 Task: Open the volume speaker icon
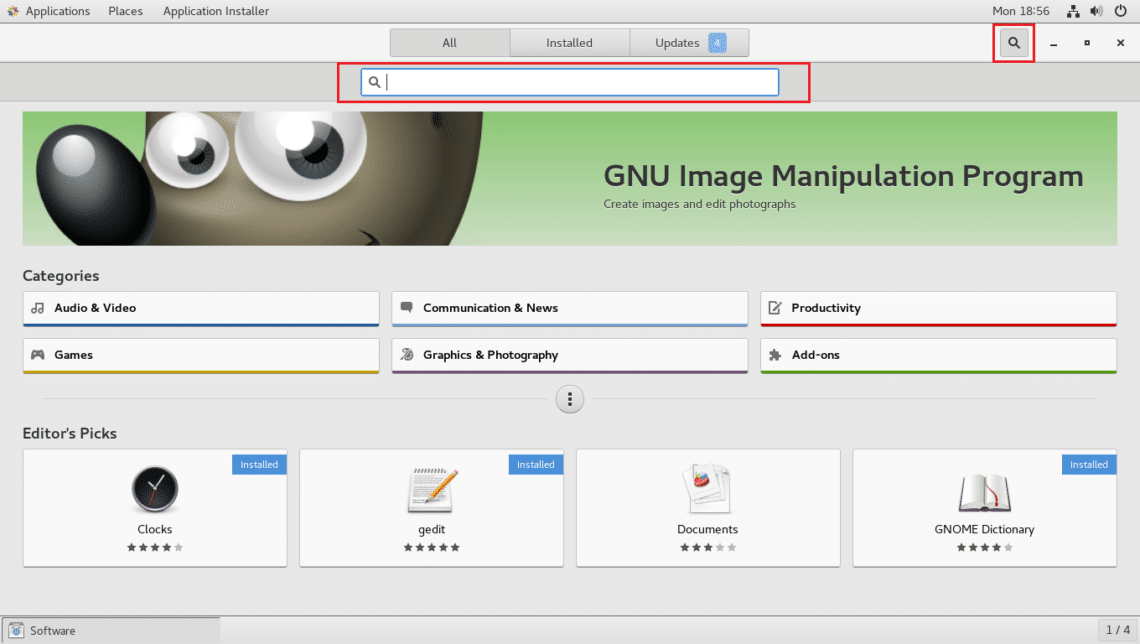click(1096, 11)
